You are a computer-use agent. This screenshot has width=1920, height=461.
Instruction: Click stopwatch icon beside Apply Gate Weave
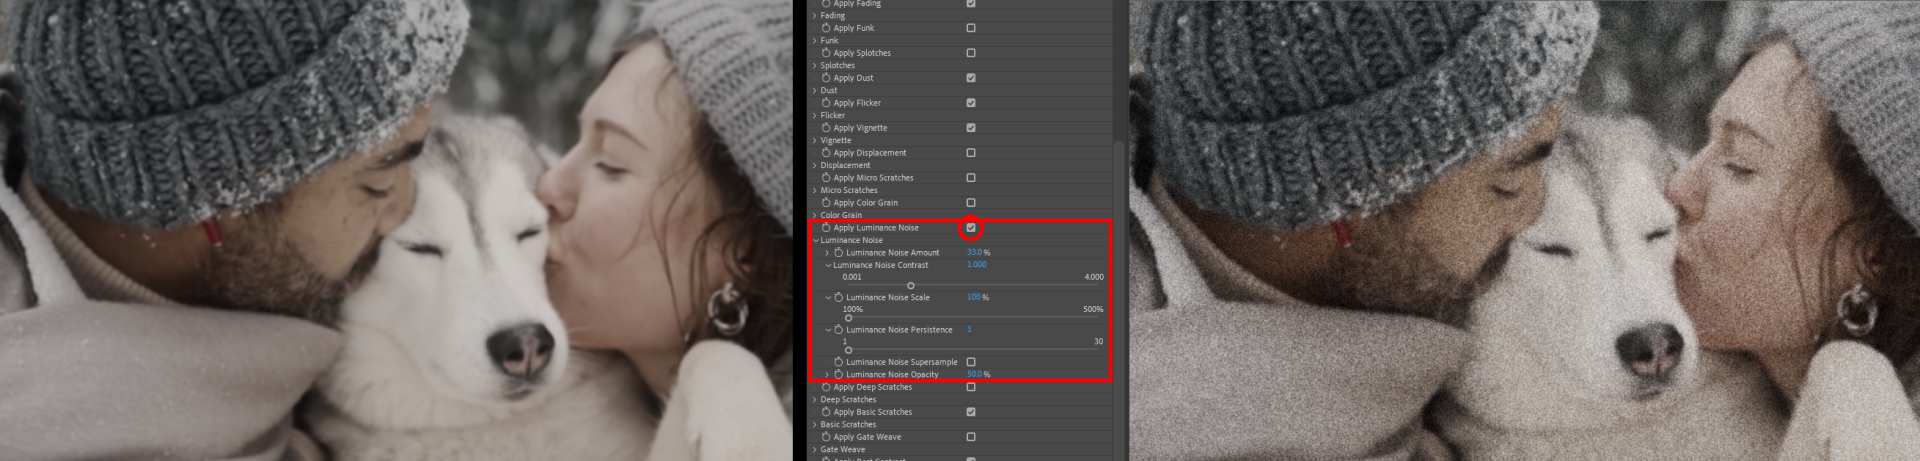[x=826, y=437]
